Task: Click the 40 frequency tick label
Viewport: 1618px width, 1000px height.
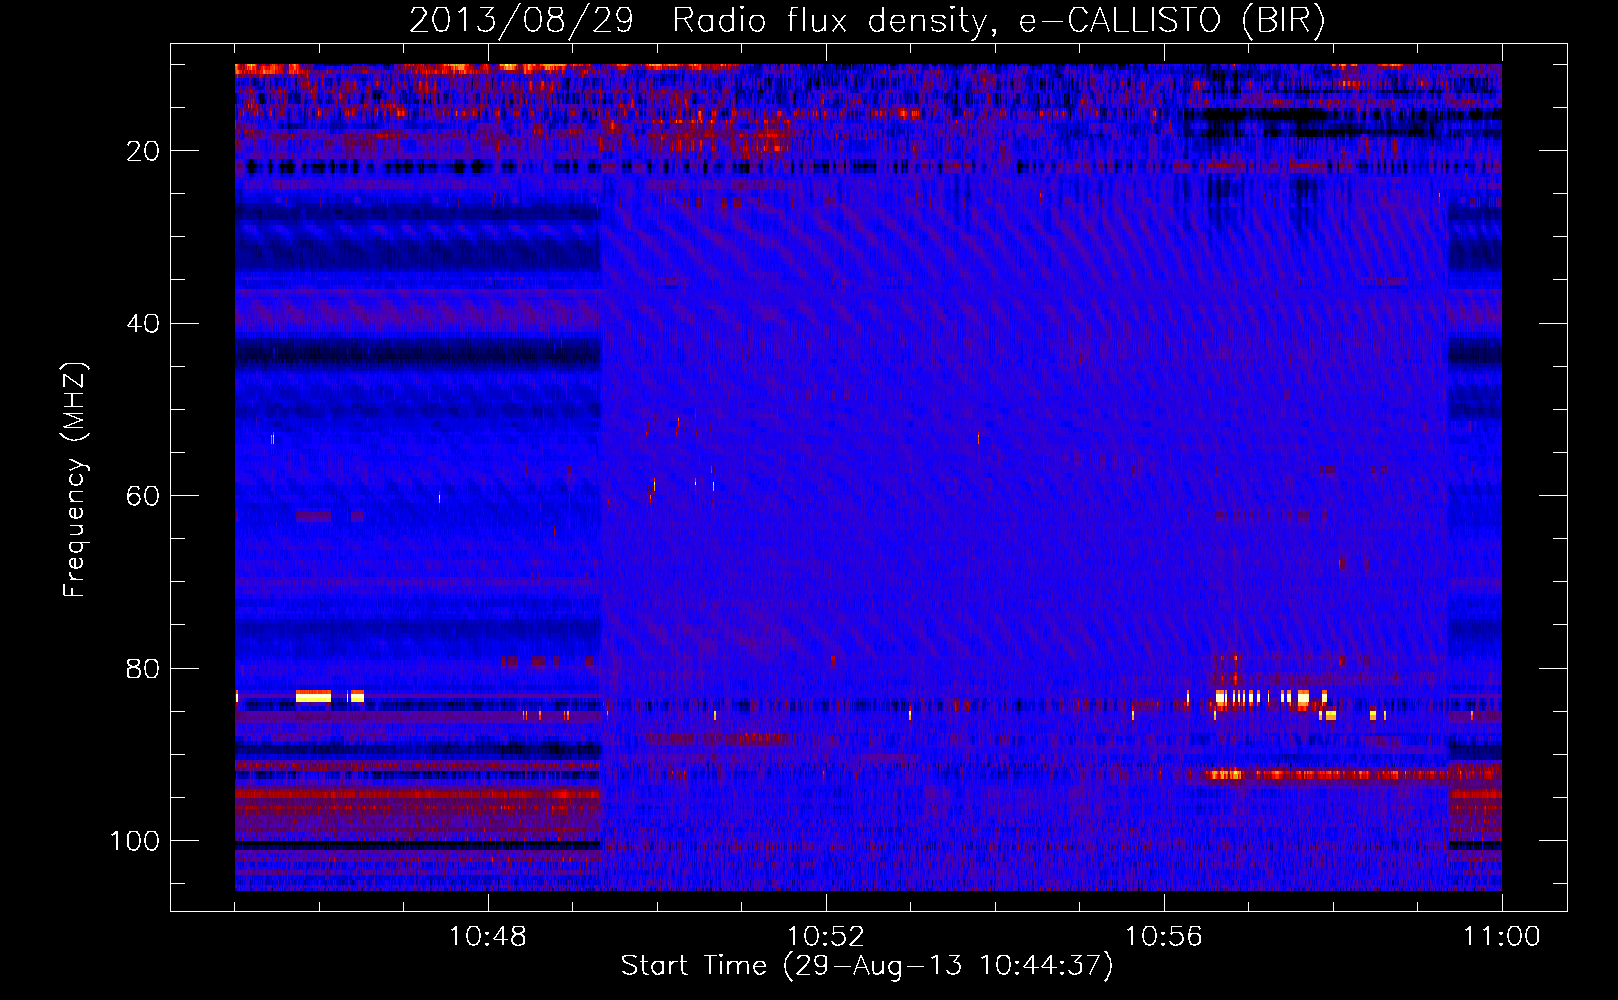Action: [x=144, y=323]
